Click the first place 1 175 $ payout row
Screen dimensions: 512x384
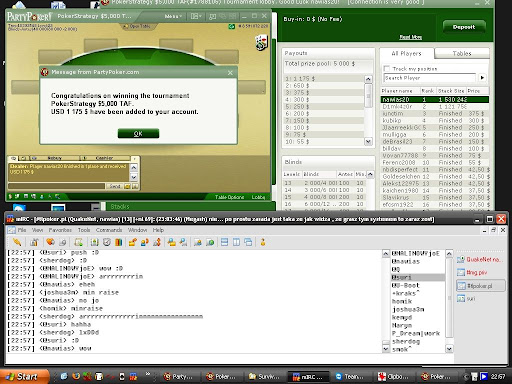pyautogui.click(x=324, y=79)
